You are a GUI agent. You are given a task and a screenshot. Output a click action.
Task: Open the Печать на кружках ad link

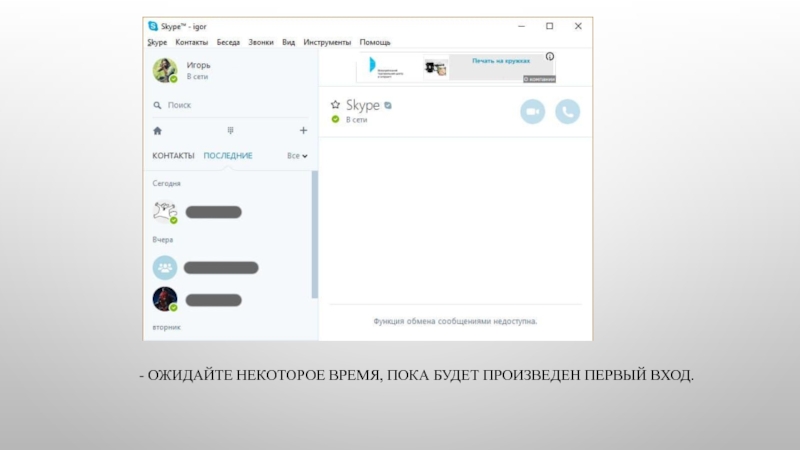[501, 61]
